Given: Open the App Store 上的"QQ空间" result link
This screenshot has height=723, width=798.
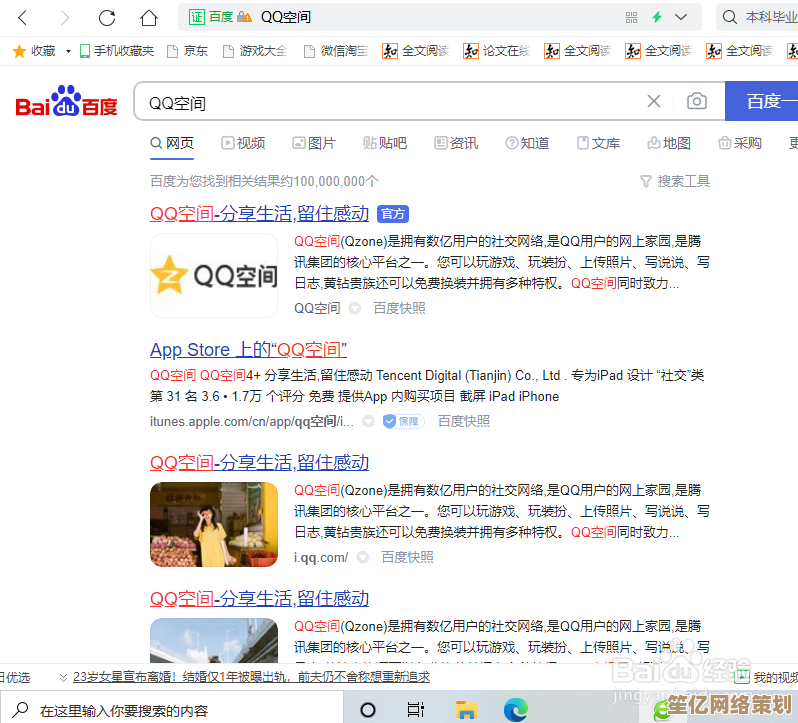Looking at the screenshot, I should [x=248, y=349].
